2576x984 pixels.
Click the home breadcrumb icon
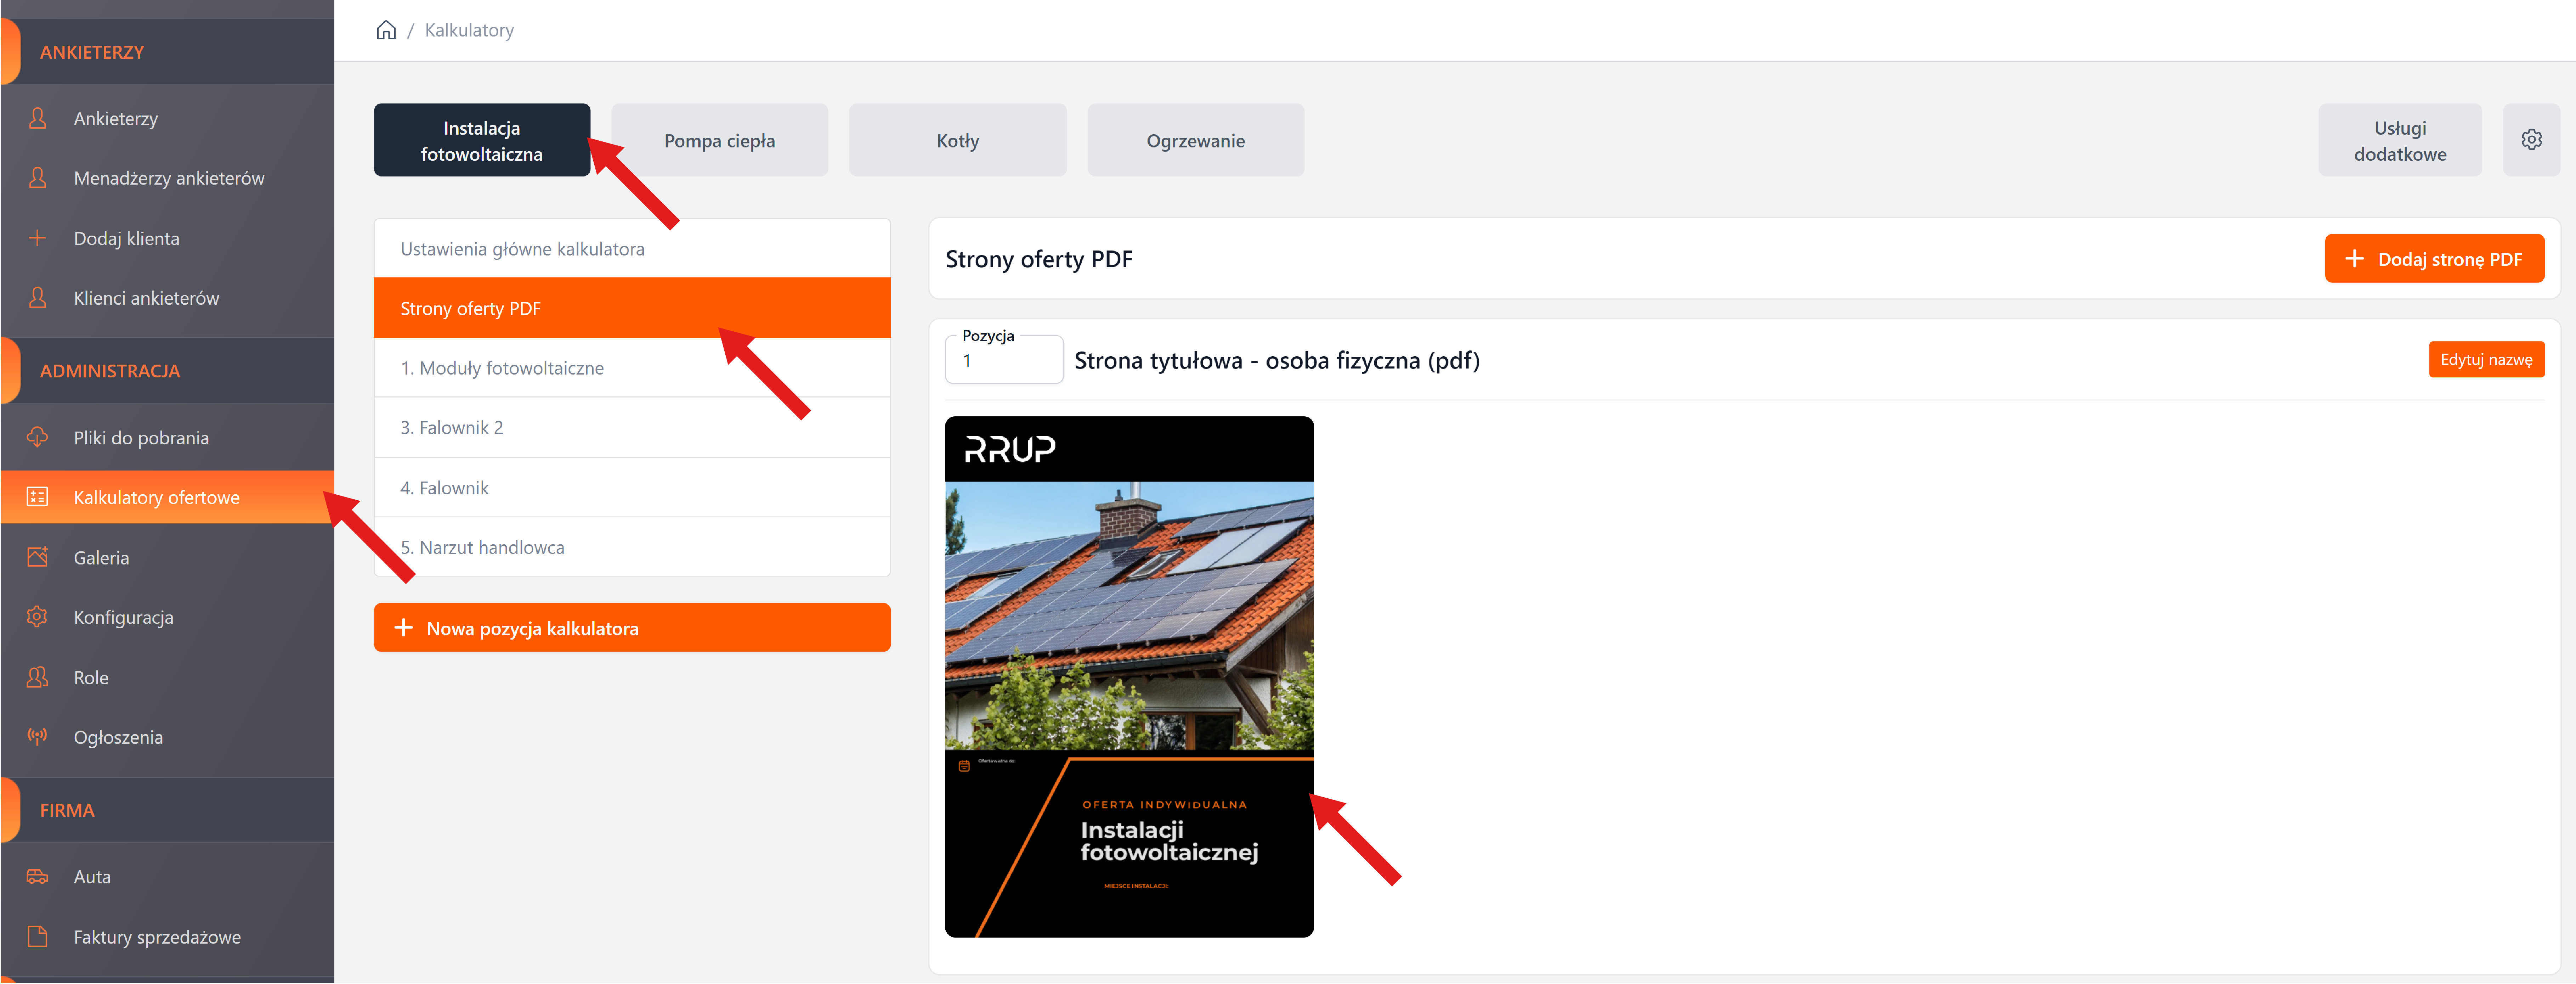click(x=386, y=30)
